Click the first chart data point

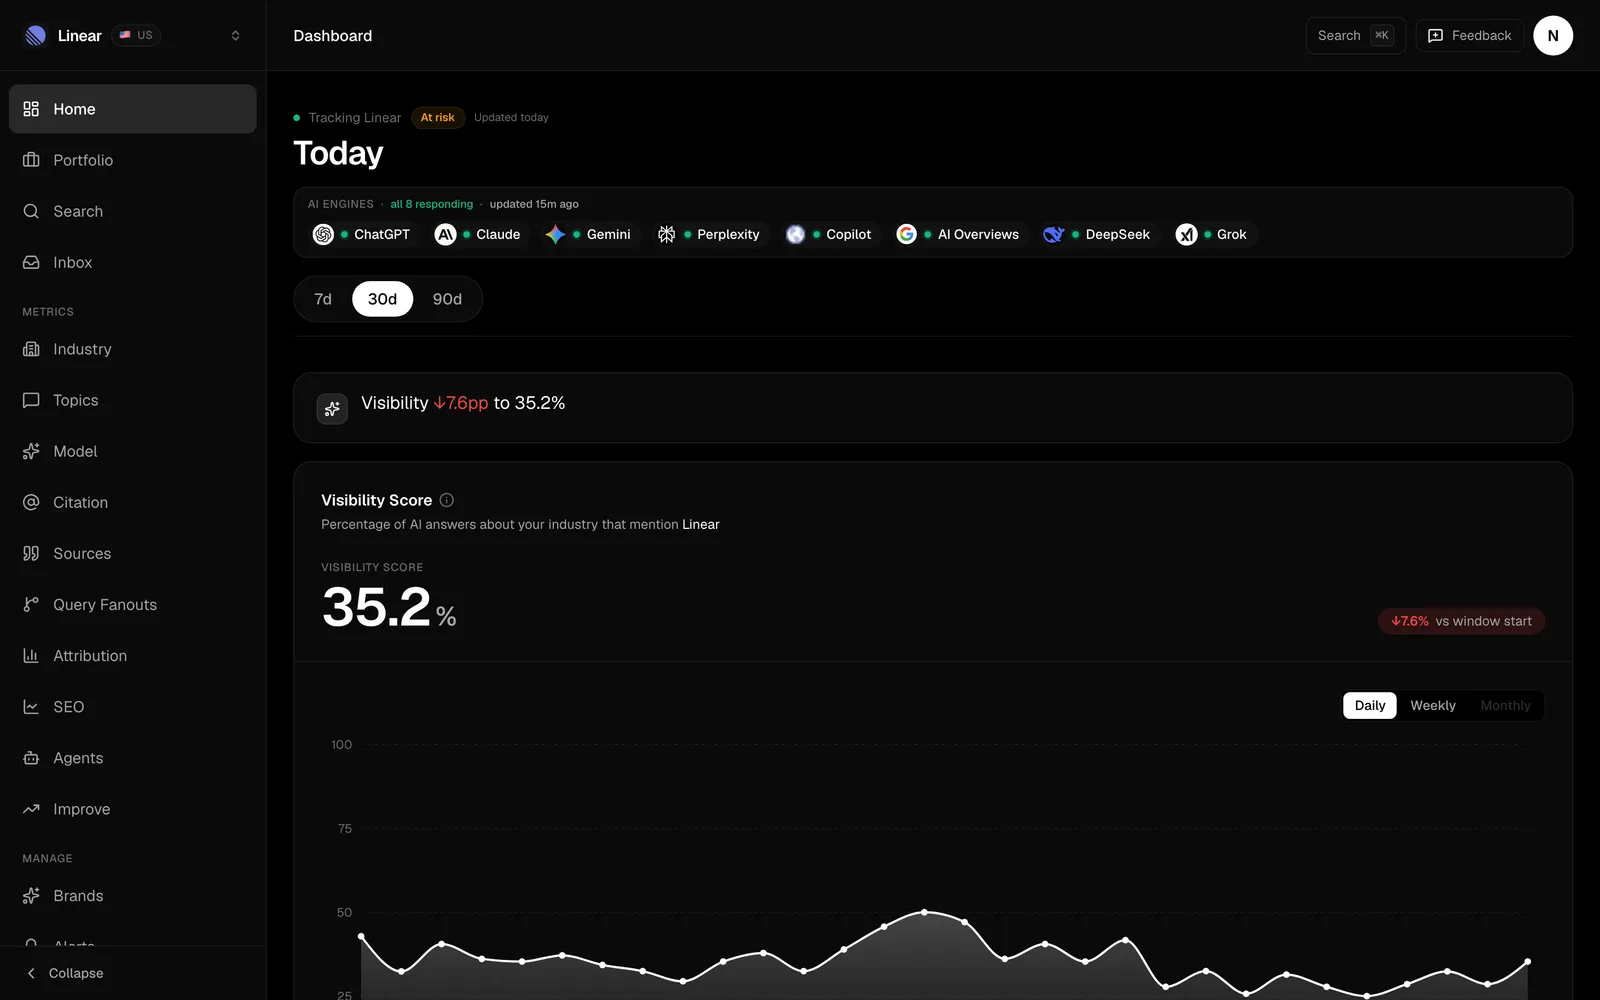[361, 936]
